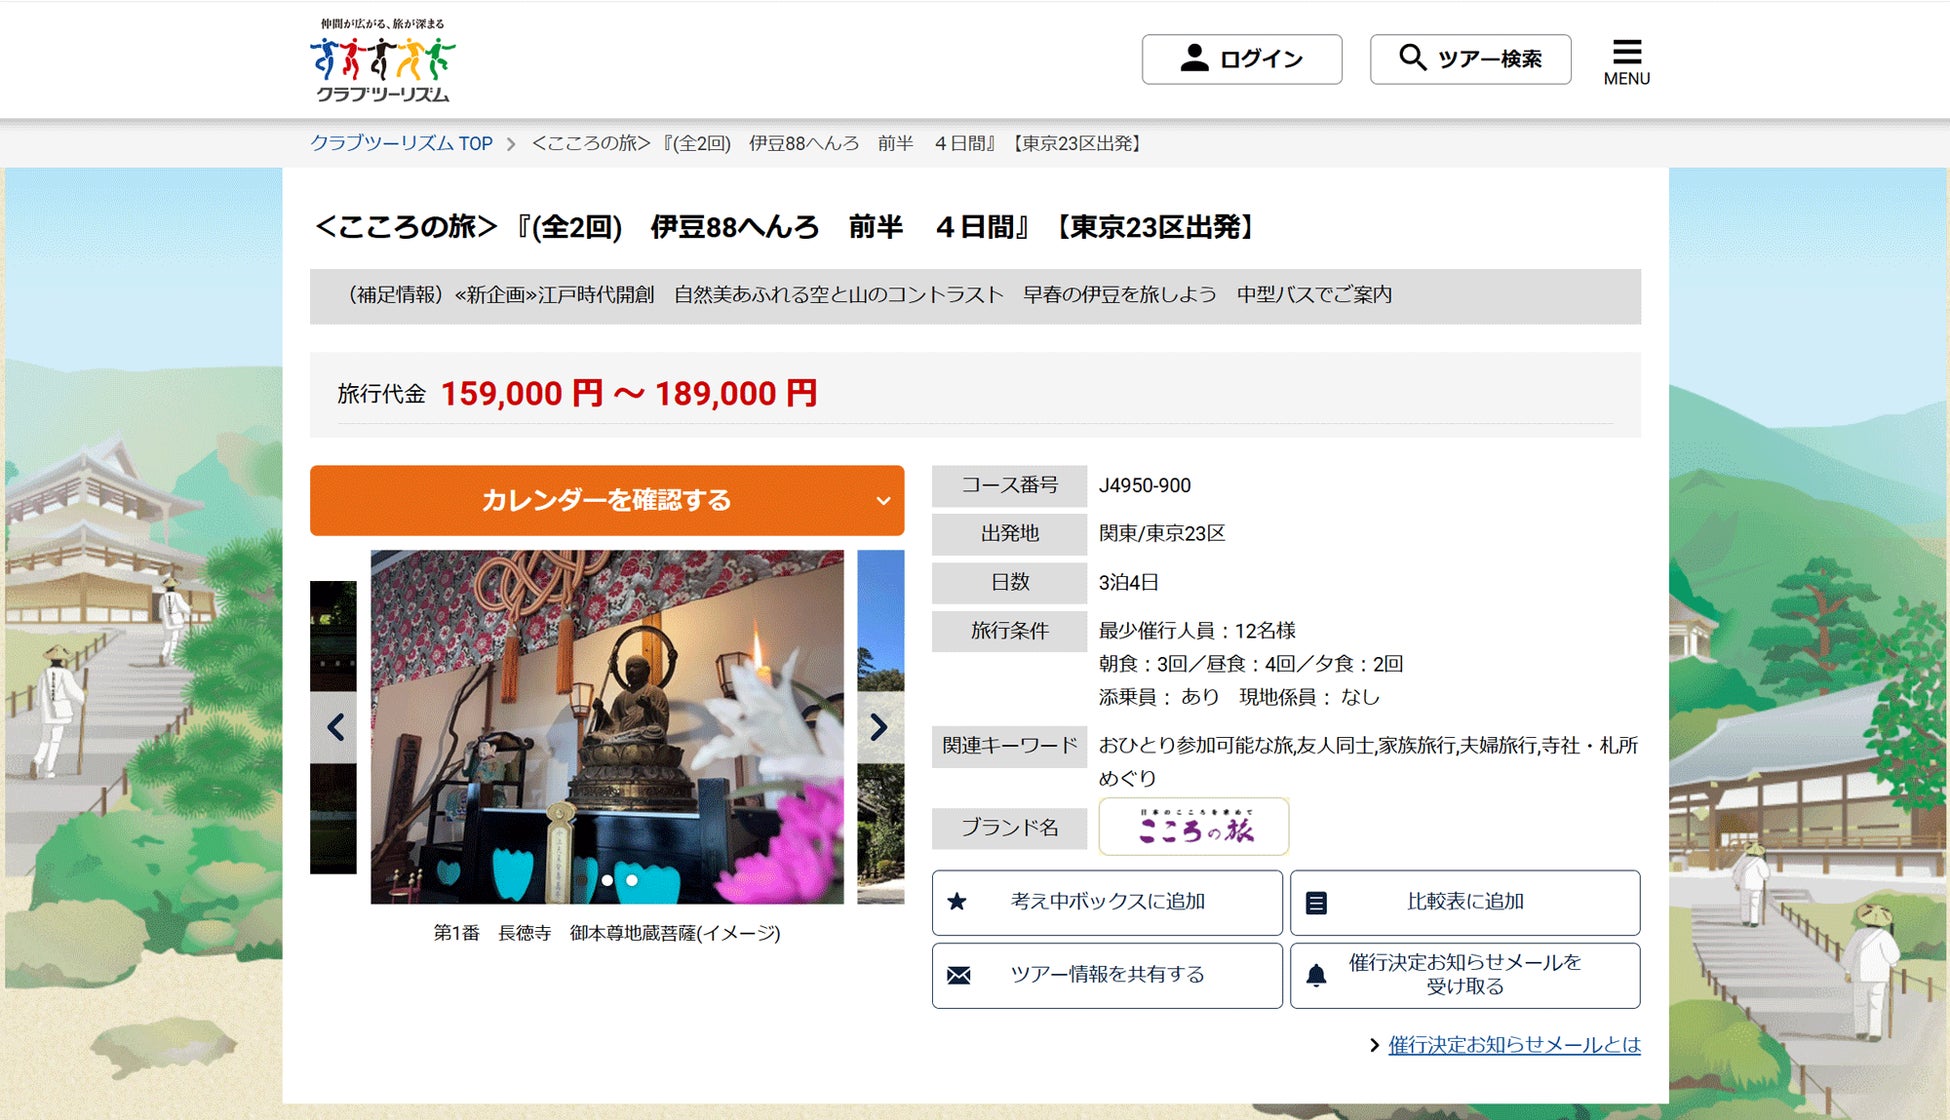Expand the カレンダーを確認する dropdown
The height and width of the screenshot is (1120, 1950).
pos(606,500)
